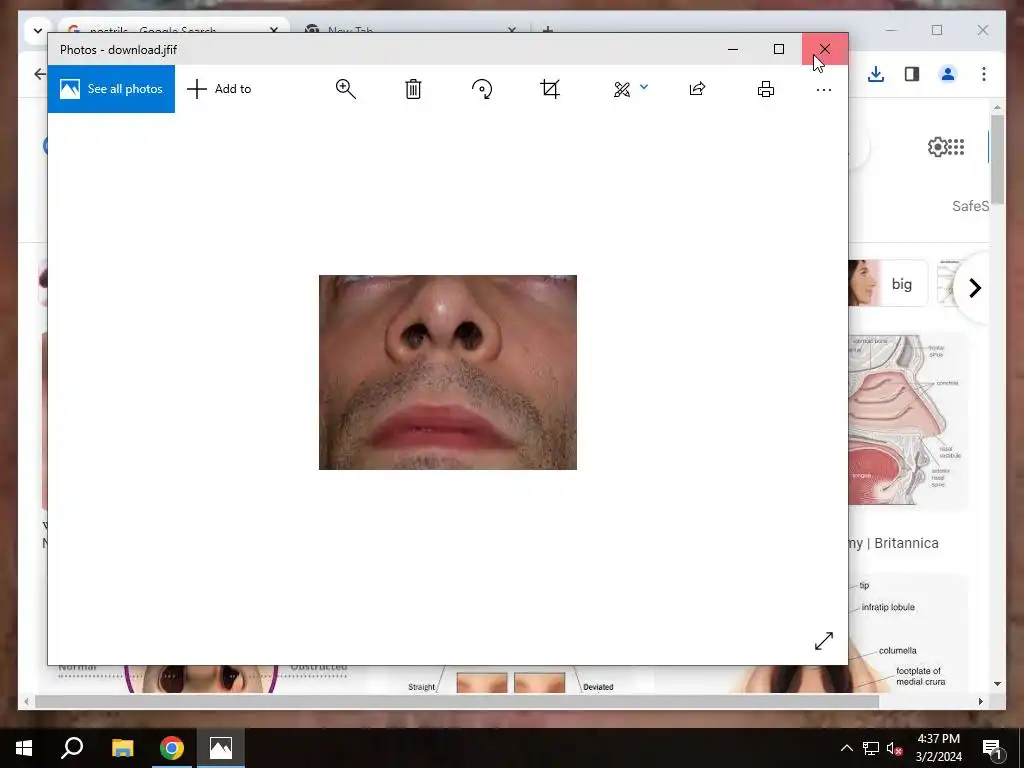Click the SafeSearch label in Chrome
Viewport: 1024px width, 768px height.
coord(970,206)
